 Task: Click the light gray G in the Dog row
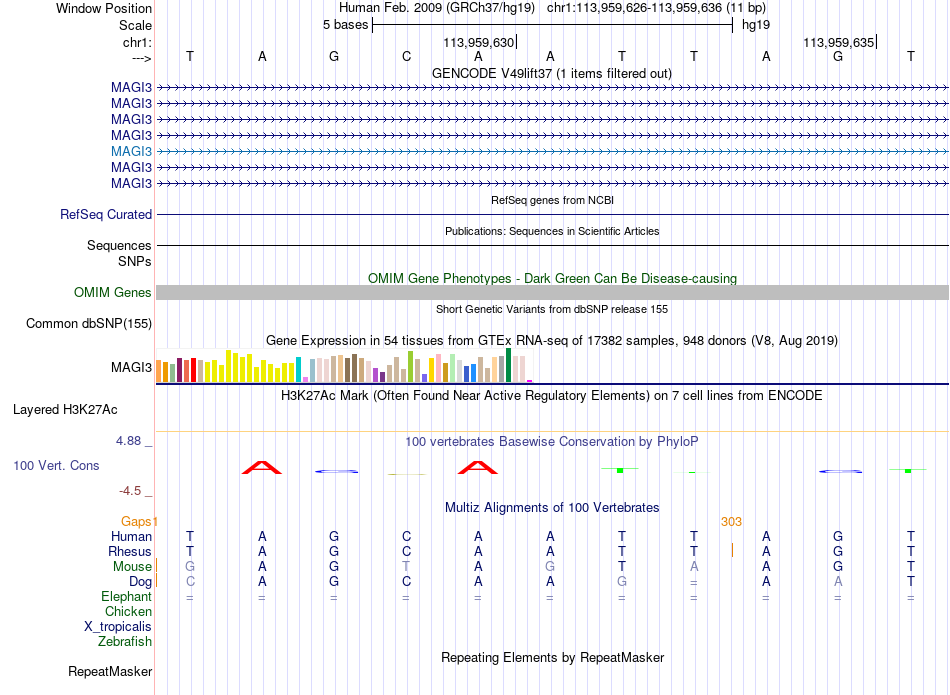coord(622,582)
